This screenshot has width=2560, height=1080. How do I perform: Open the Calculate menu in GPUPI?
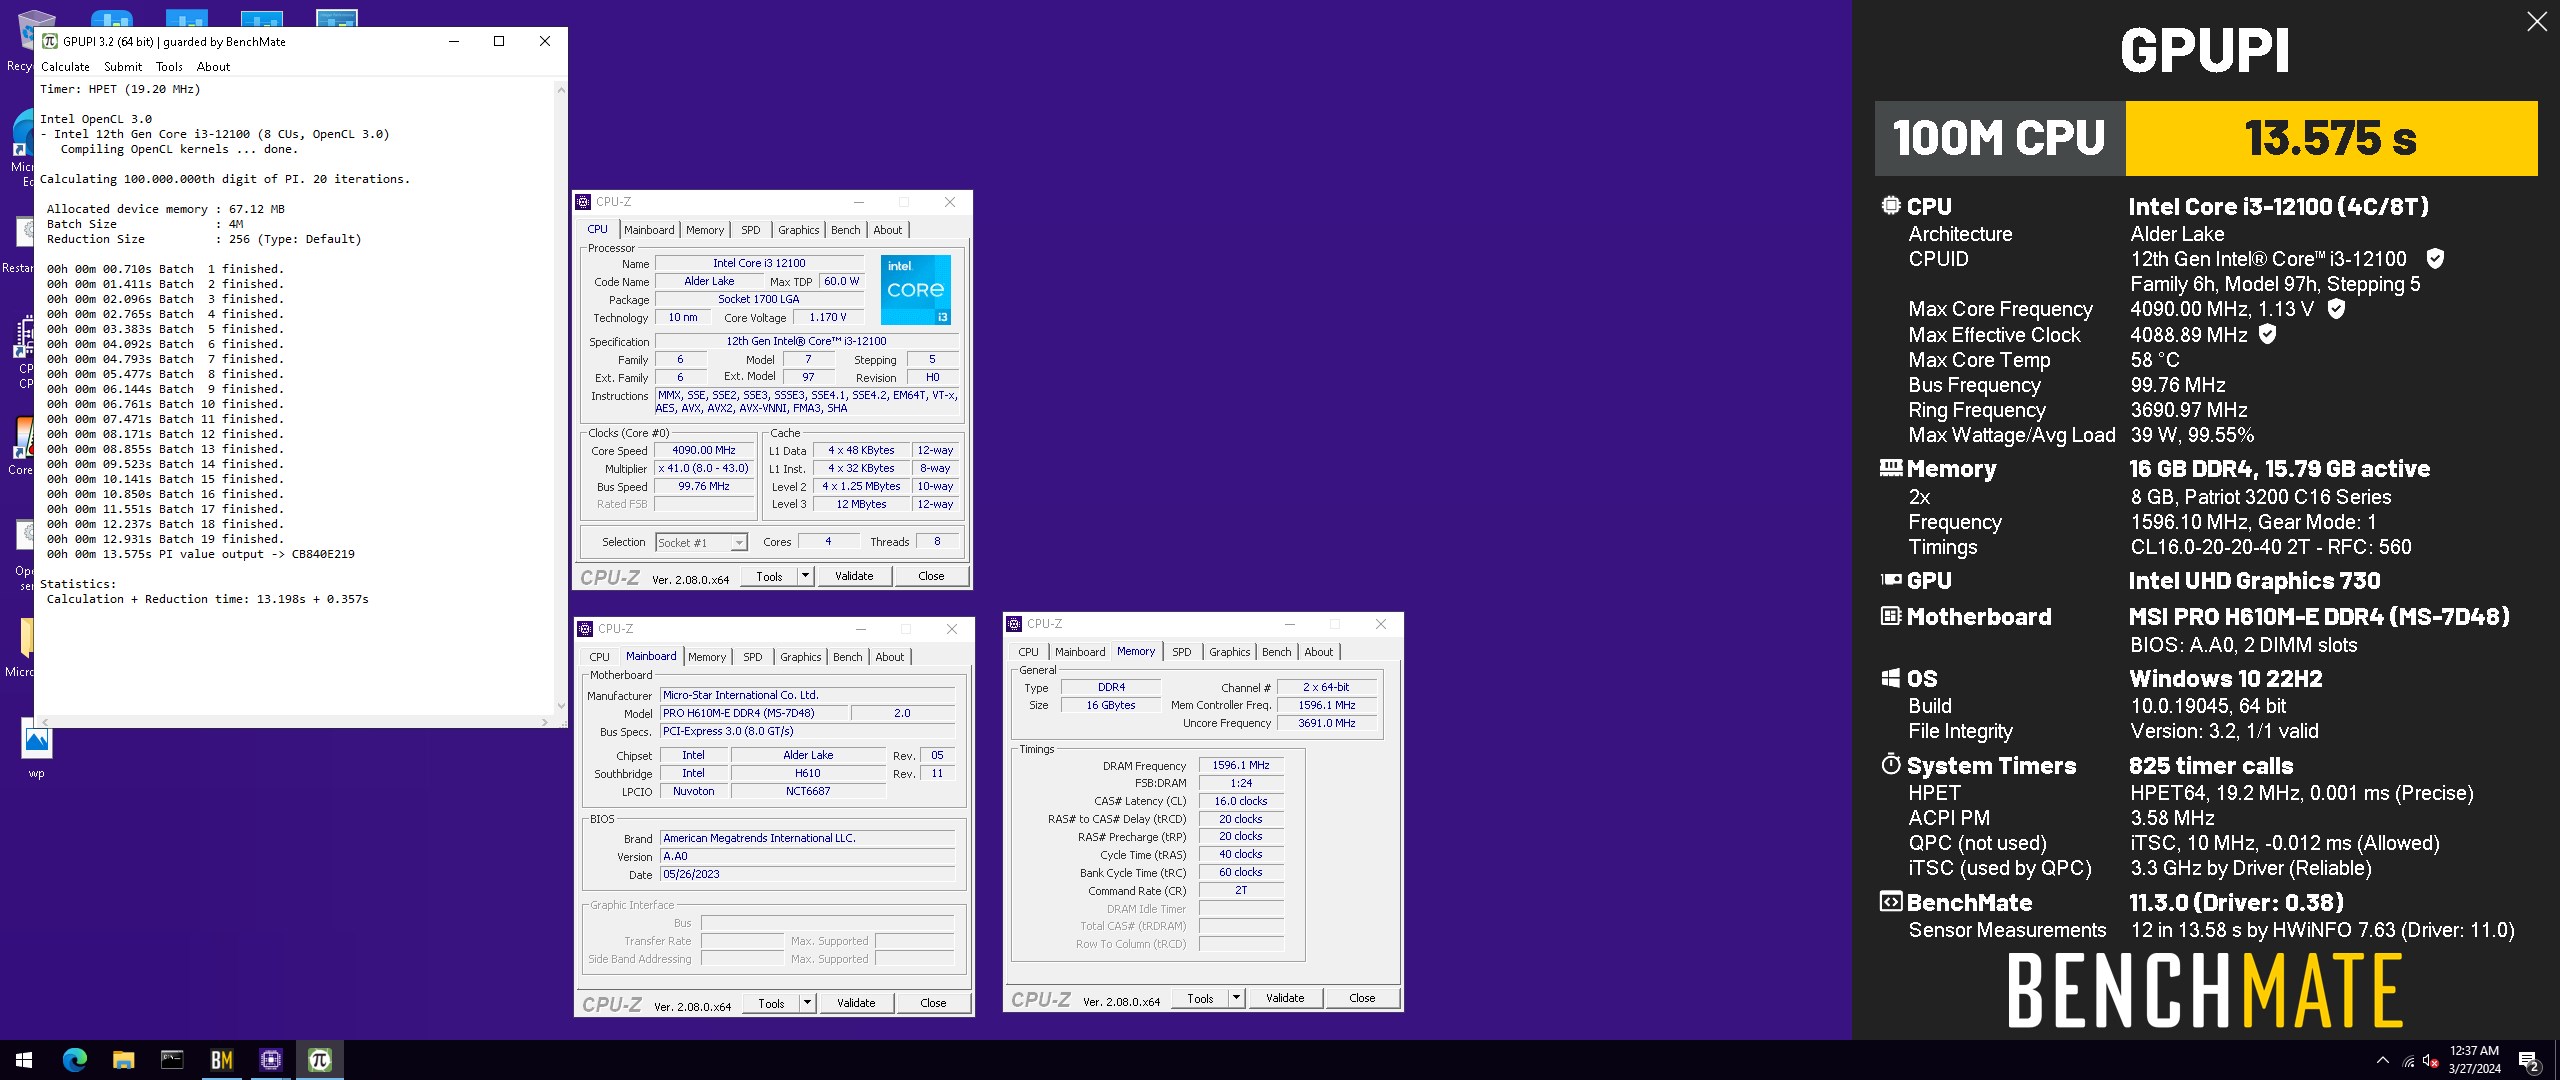[x=65, y=67]
